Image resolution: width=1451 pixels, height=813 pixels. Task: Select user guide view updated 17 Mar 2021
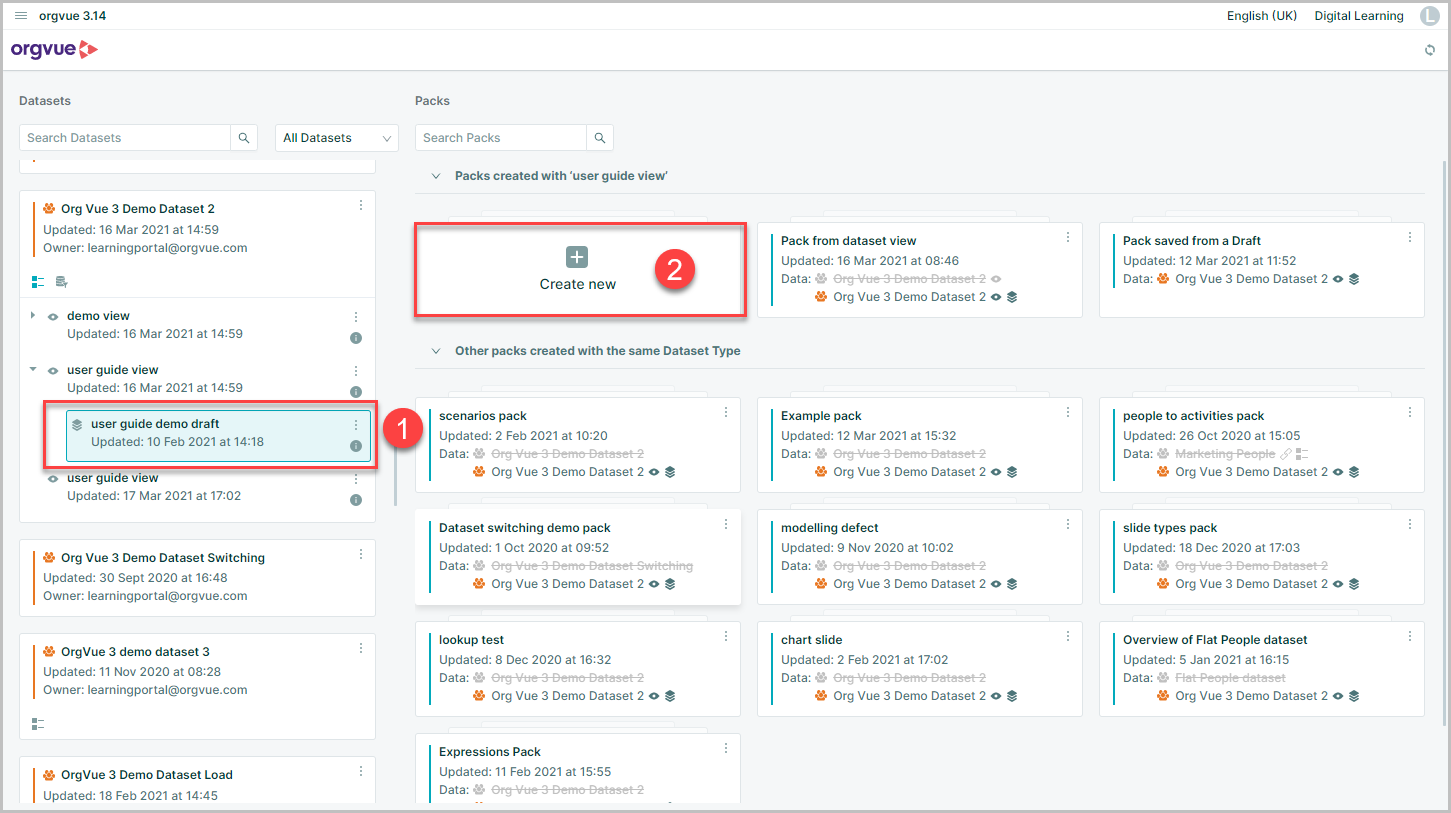[x=198, y=487]
